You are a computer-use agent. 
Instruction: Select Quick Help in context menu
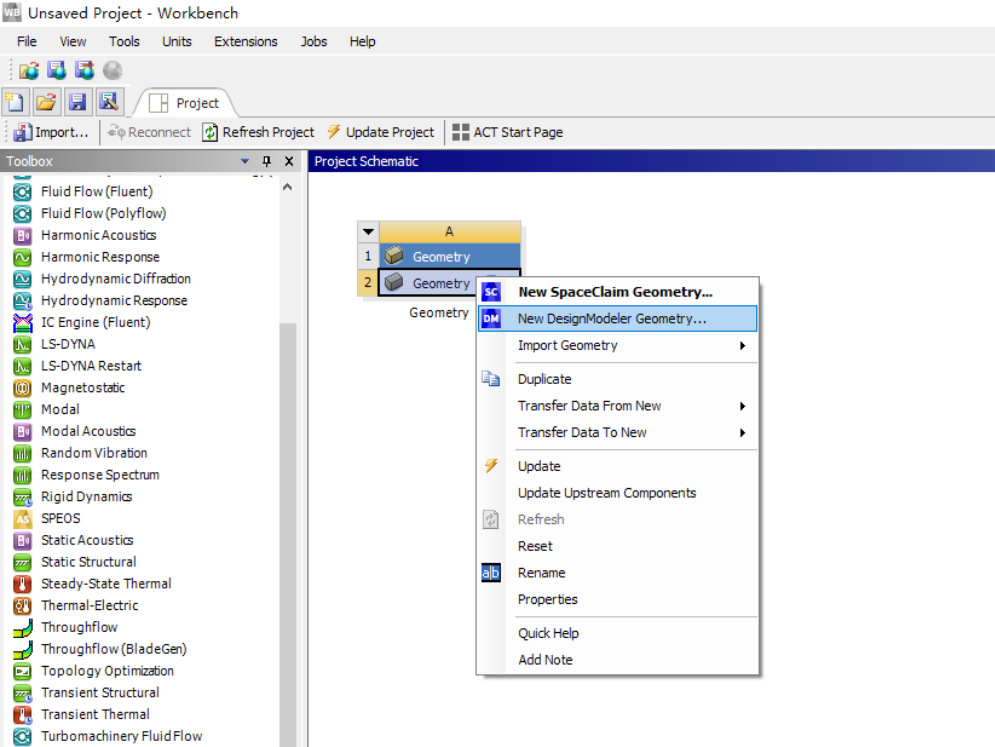(617, 633)
